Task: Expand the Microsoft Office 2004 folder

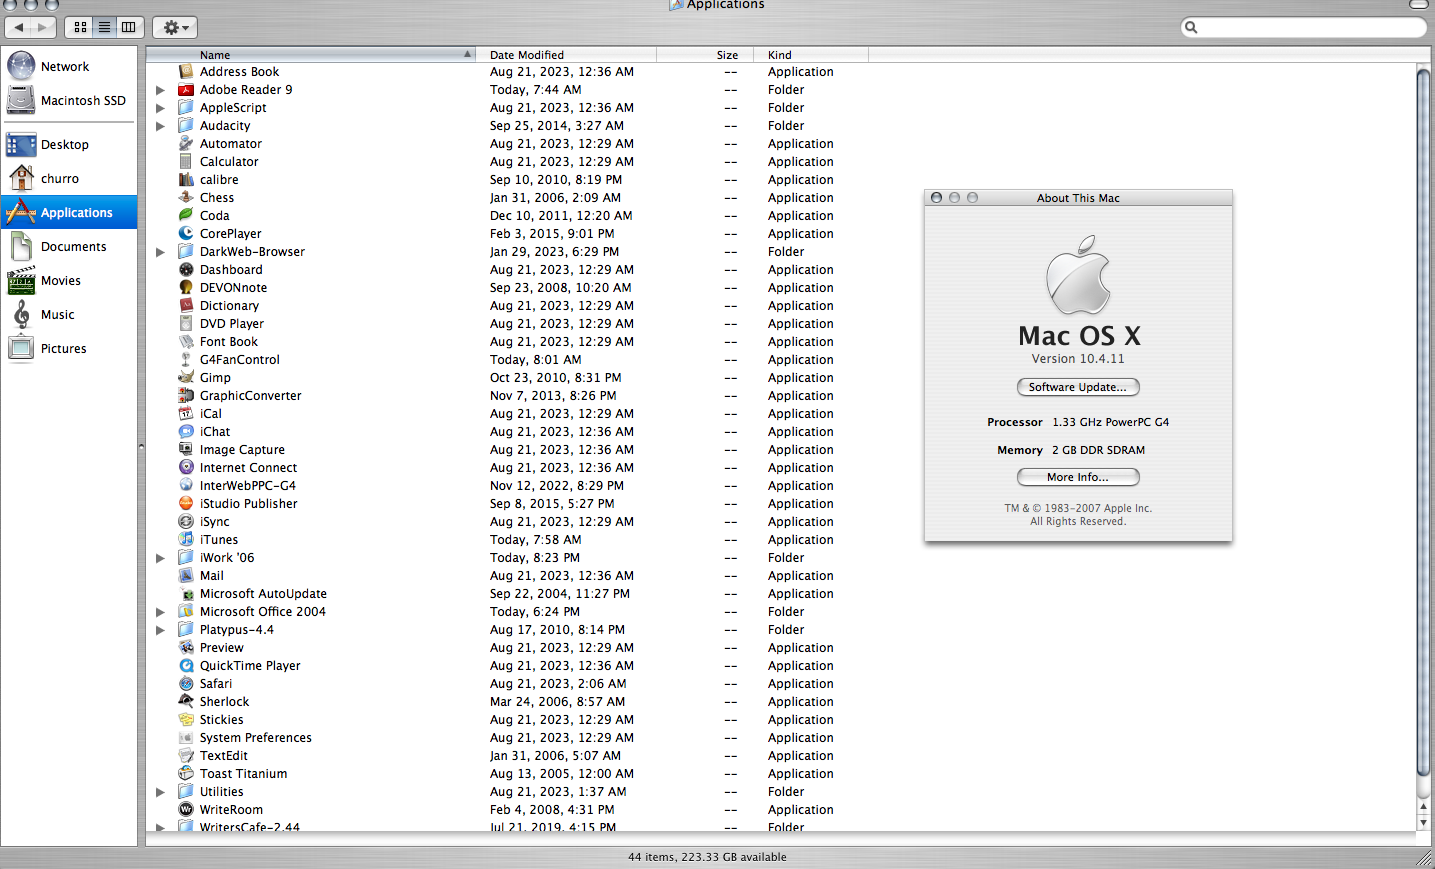Action: click(x=160, y=612)
